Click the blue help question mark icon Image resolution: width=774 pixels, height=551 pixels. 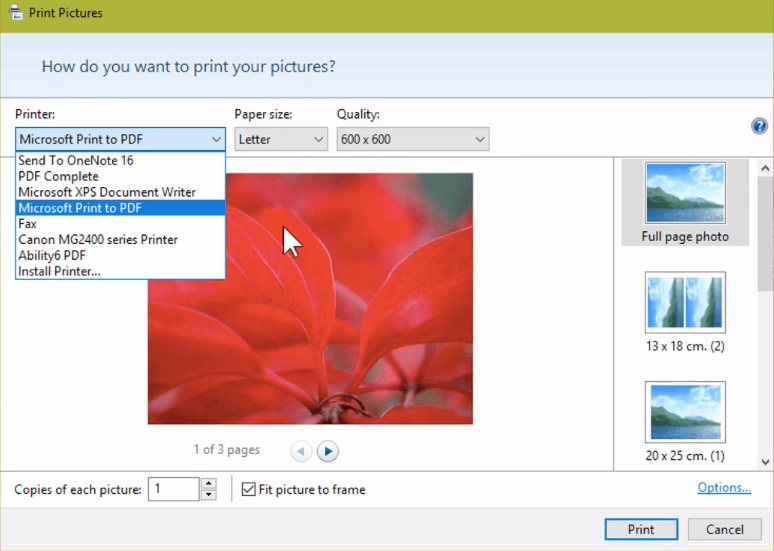(x=758, y=126)
